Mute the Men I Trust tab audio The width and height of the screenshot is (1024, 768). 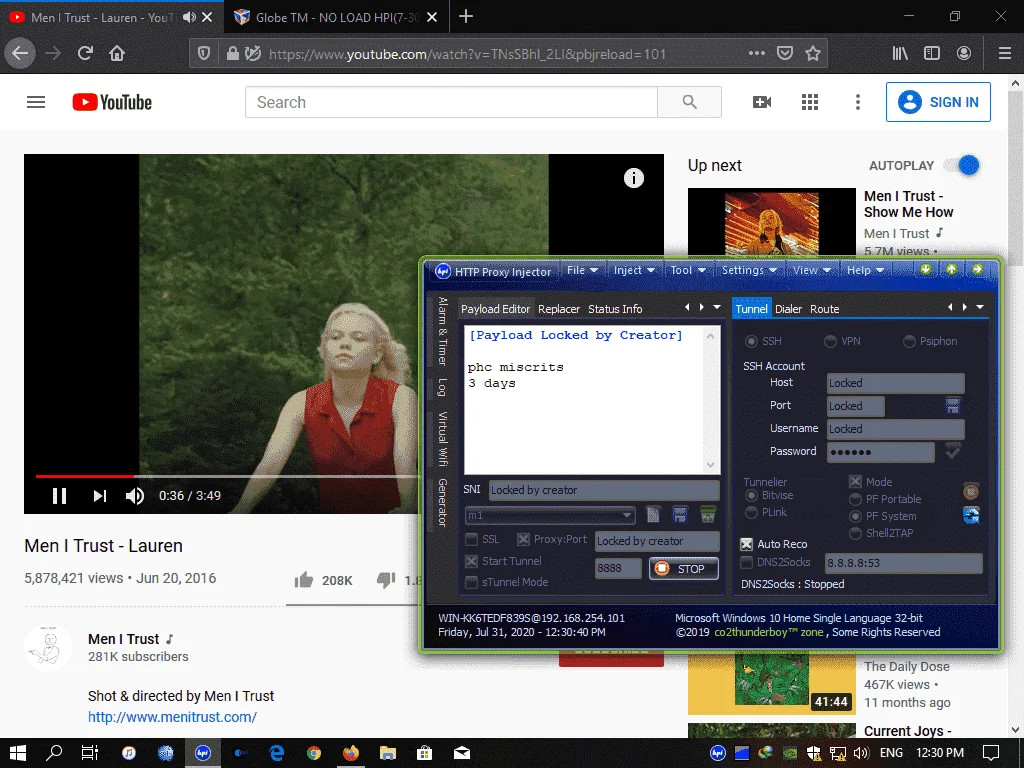tap(189, 17)
